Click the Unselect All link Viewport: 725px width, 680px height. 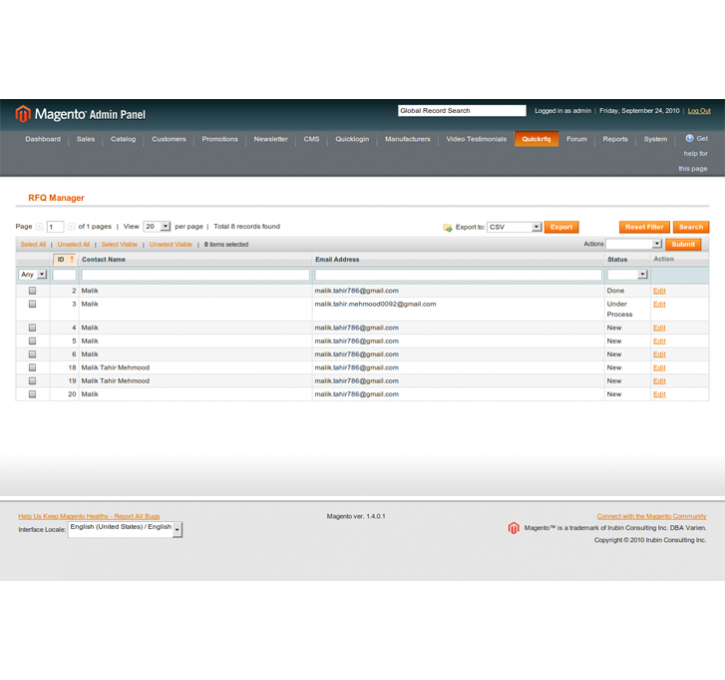click(x=74, y=245)
